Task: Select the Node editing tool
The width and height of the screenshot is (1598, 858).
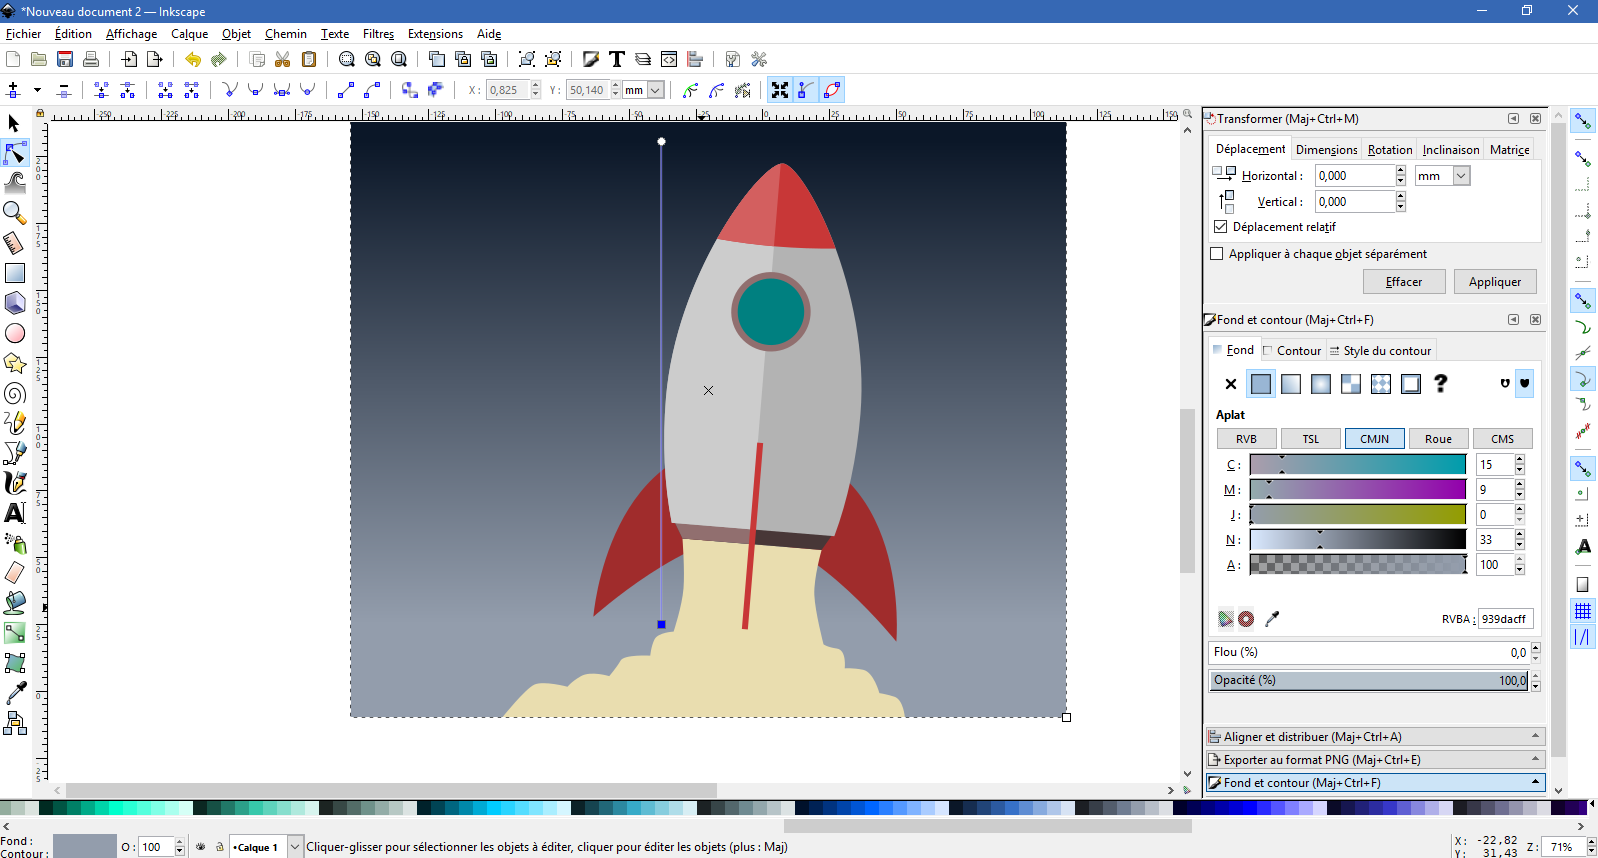Action: pos(15,153)
